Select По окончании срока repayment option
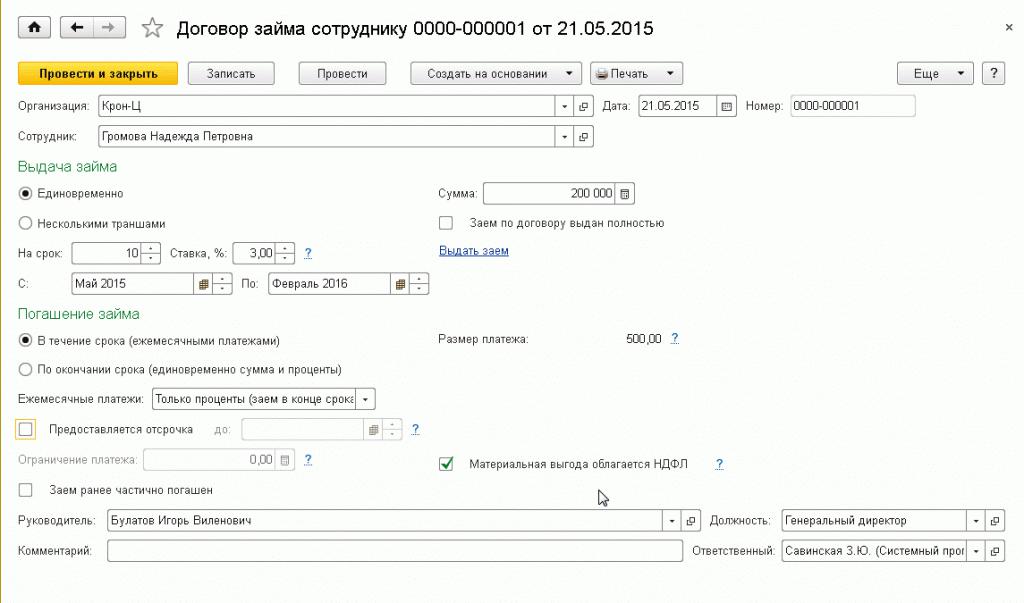Screen dimensions: 1024x603 coord(25,369)
